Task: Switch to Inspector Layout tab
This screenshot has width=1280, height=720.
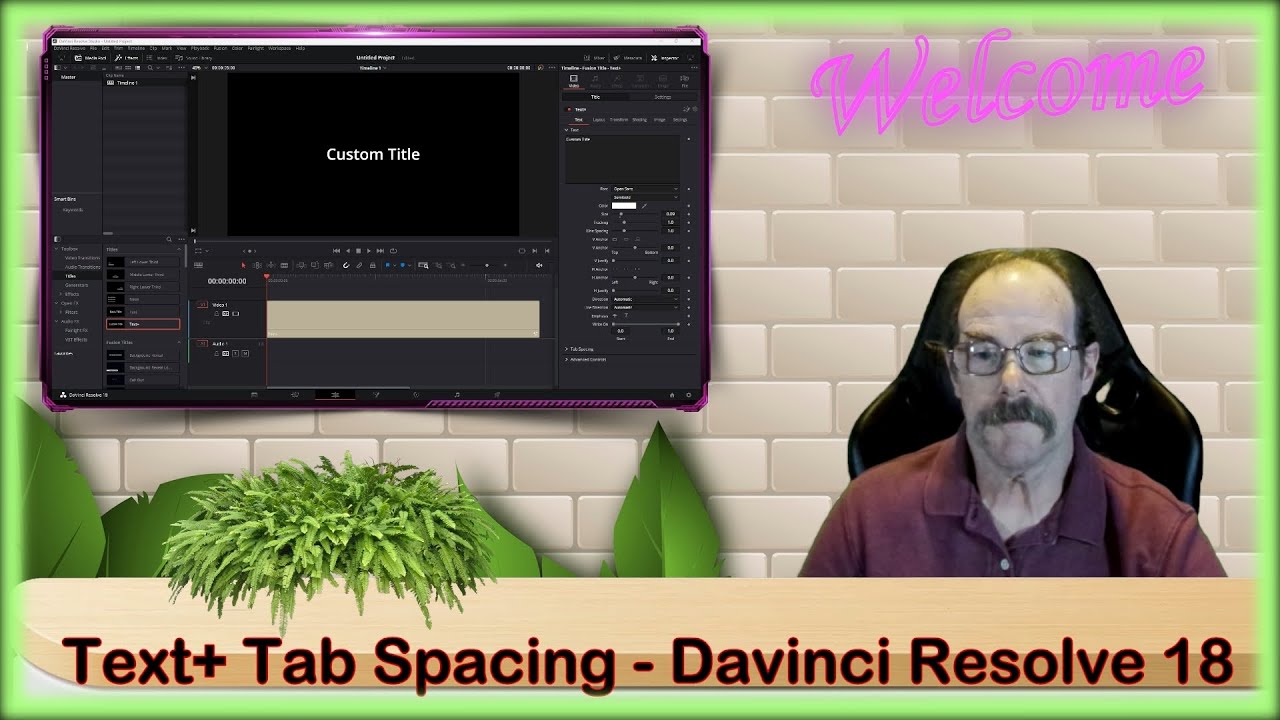Action: pos(599,120)
